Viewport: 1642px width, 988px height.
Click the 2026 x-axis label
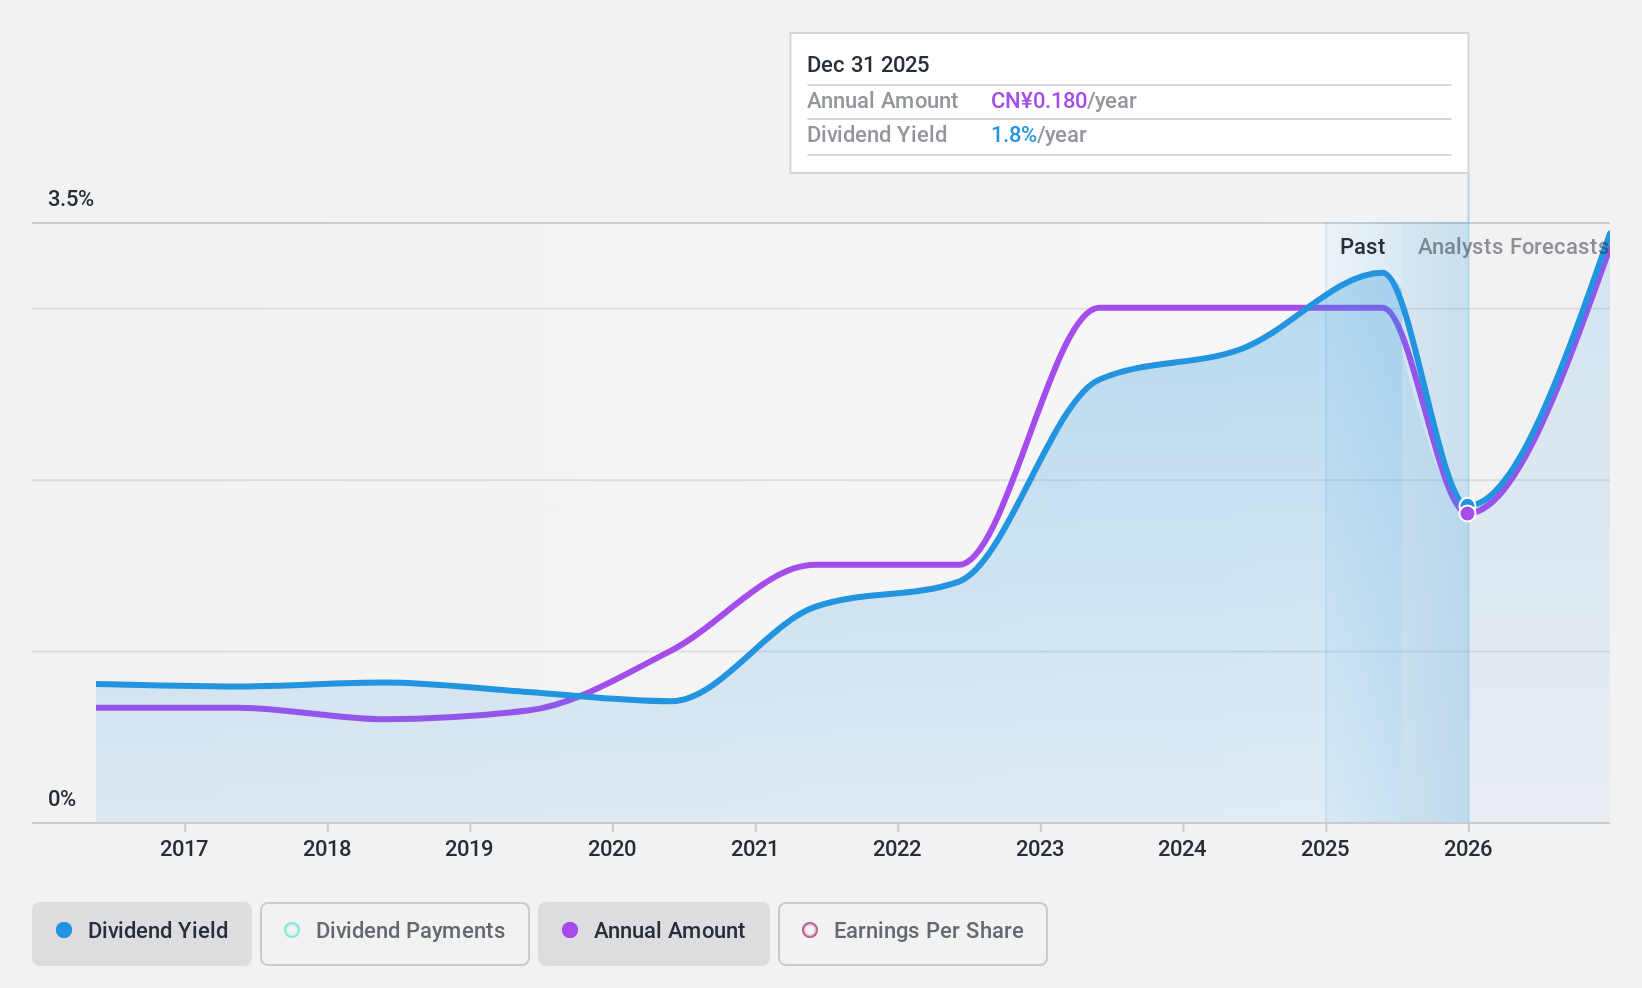[1468, 849]
